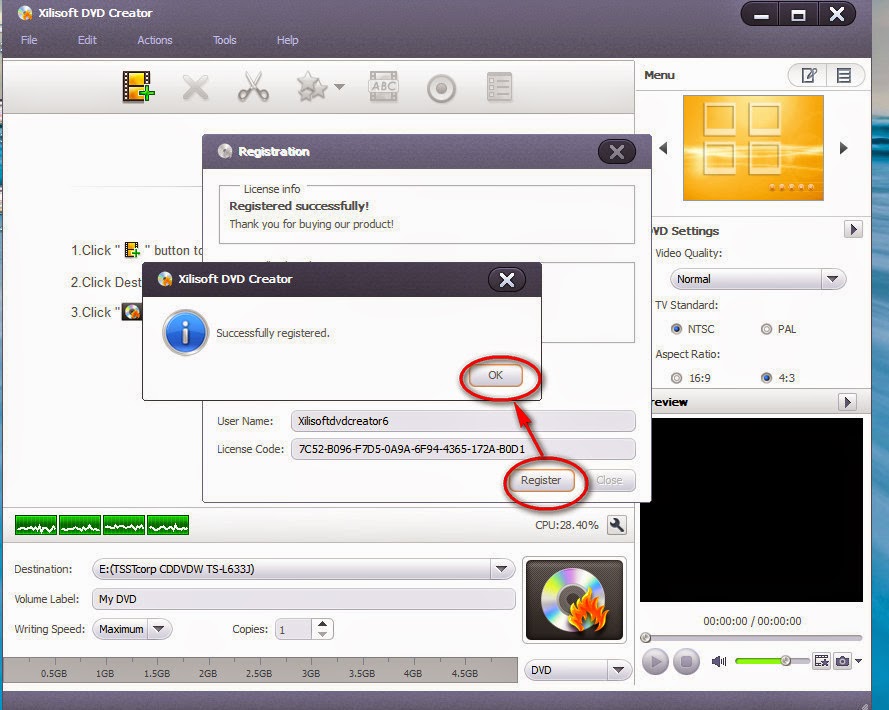Choose 4:3 aspect ratio
This screenshot has width=889, height=710.
tap(766, 378)
